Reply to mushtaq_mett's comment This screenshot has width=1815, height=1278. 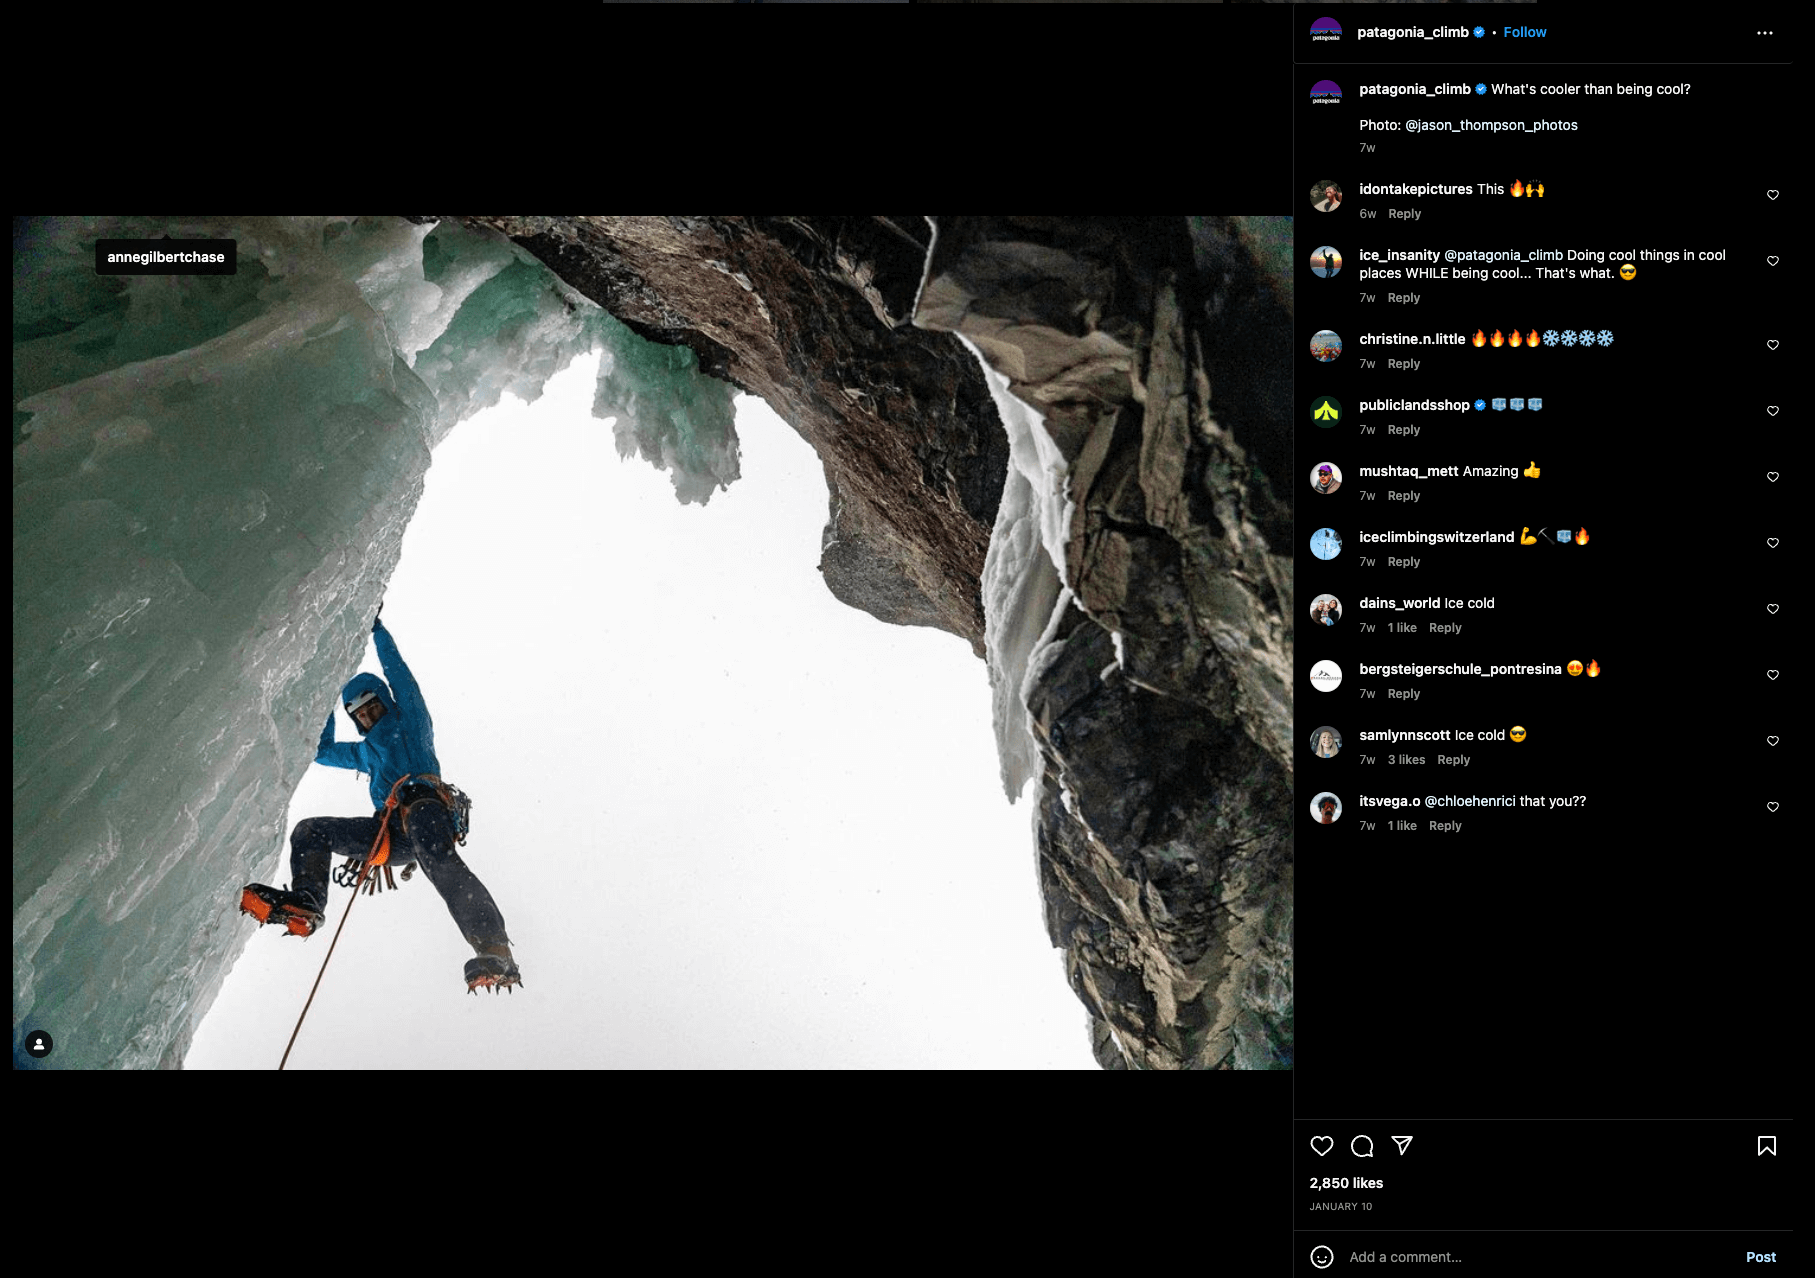pos(1403,496)
